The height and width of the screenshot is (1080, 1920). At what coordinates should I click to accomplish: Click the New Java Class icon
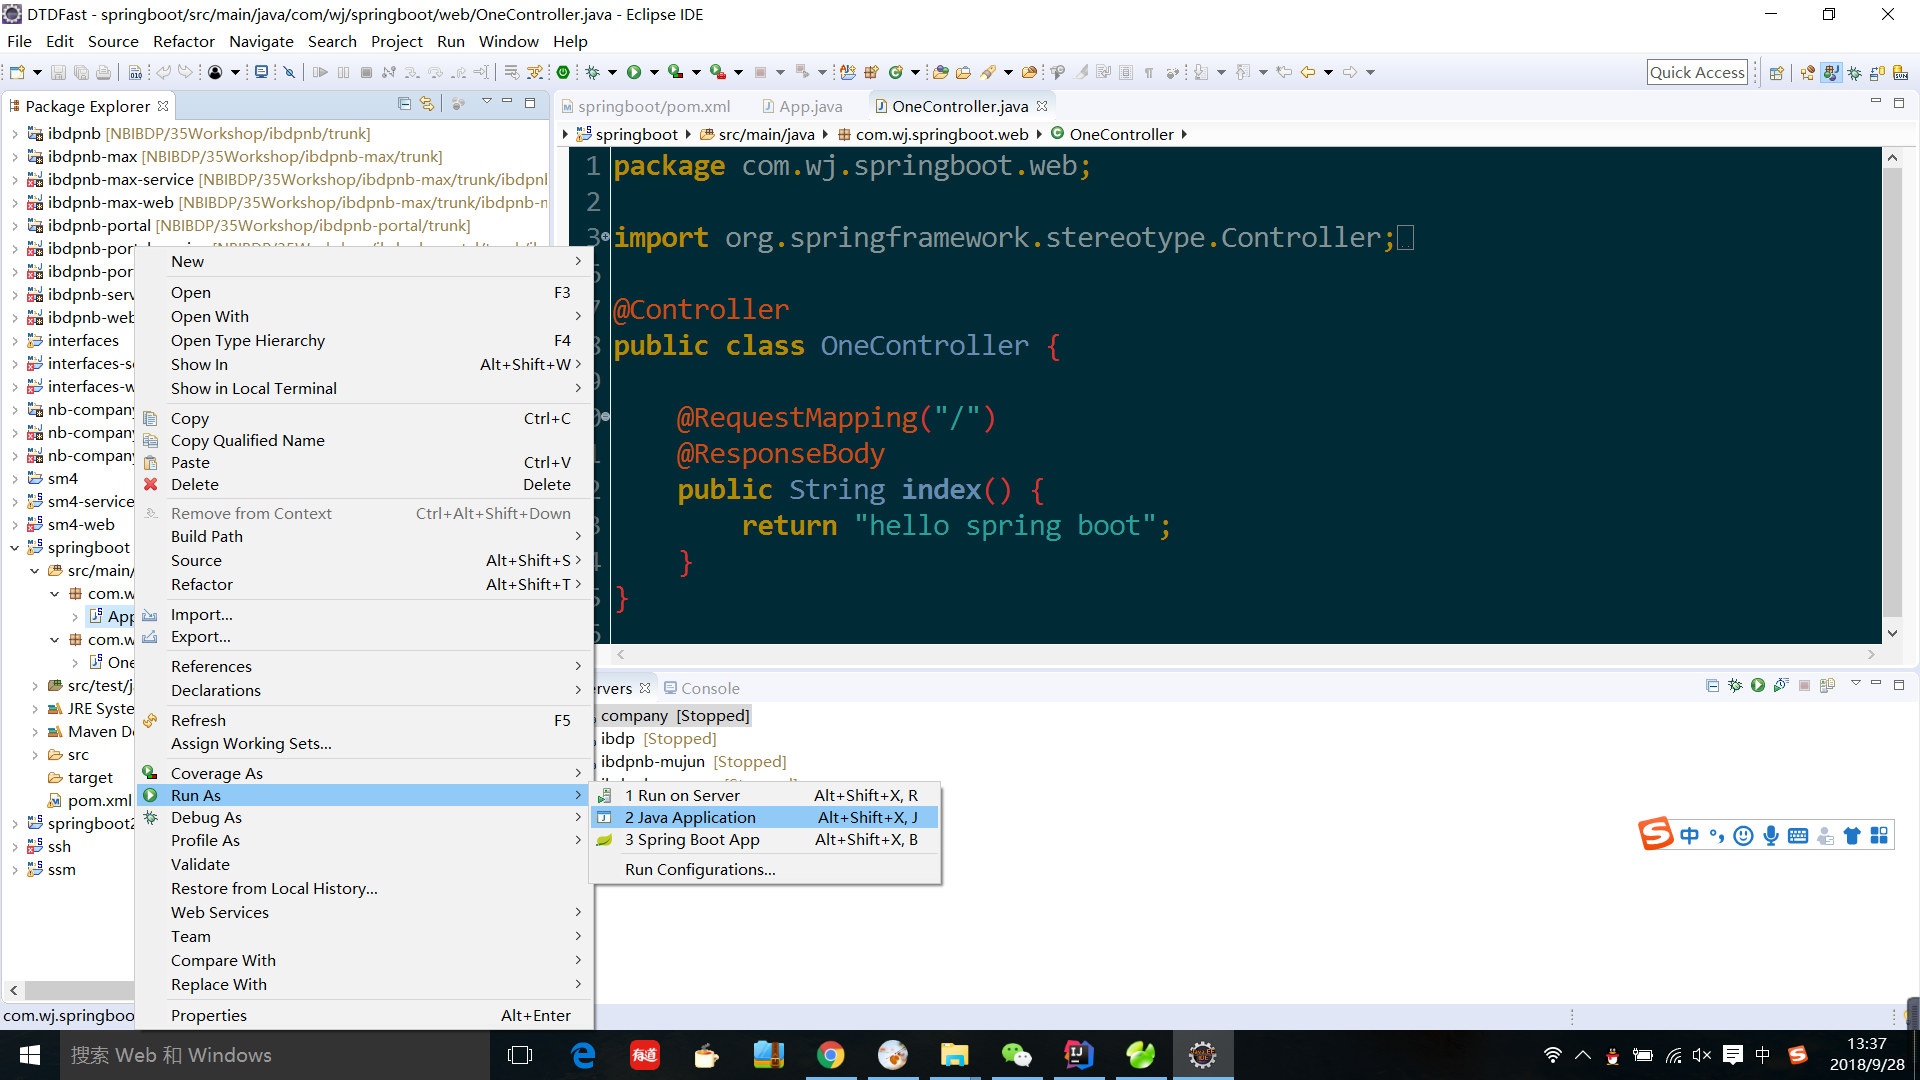click(896, 72)
